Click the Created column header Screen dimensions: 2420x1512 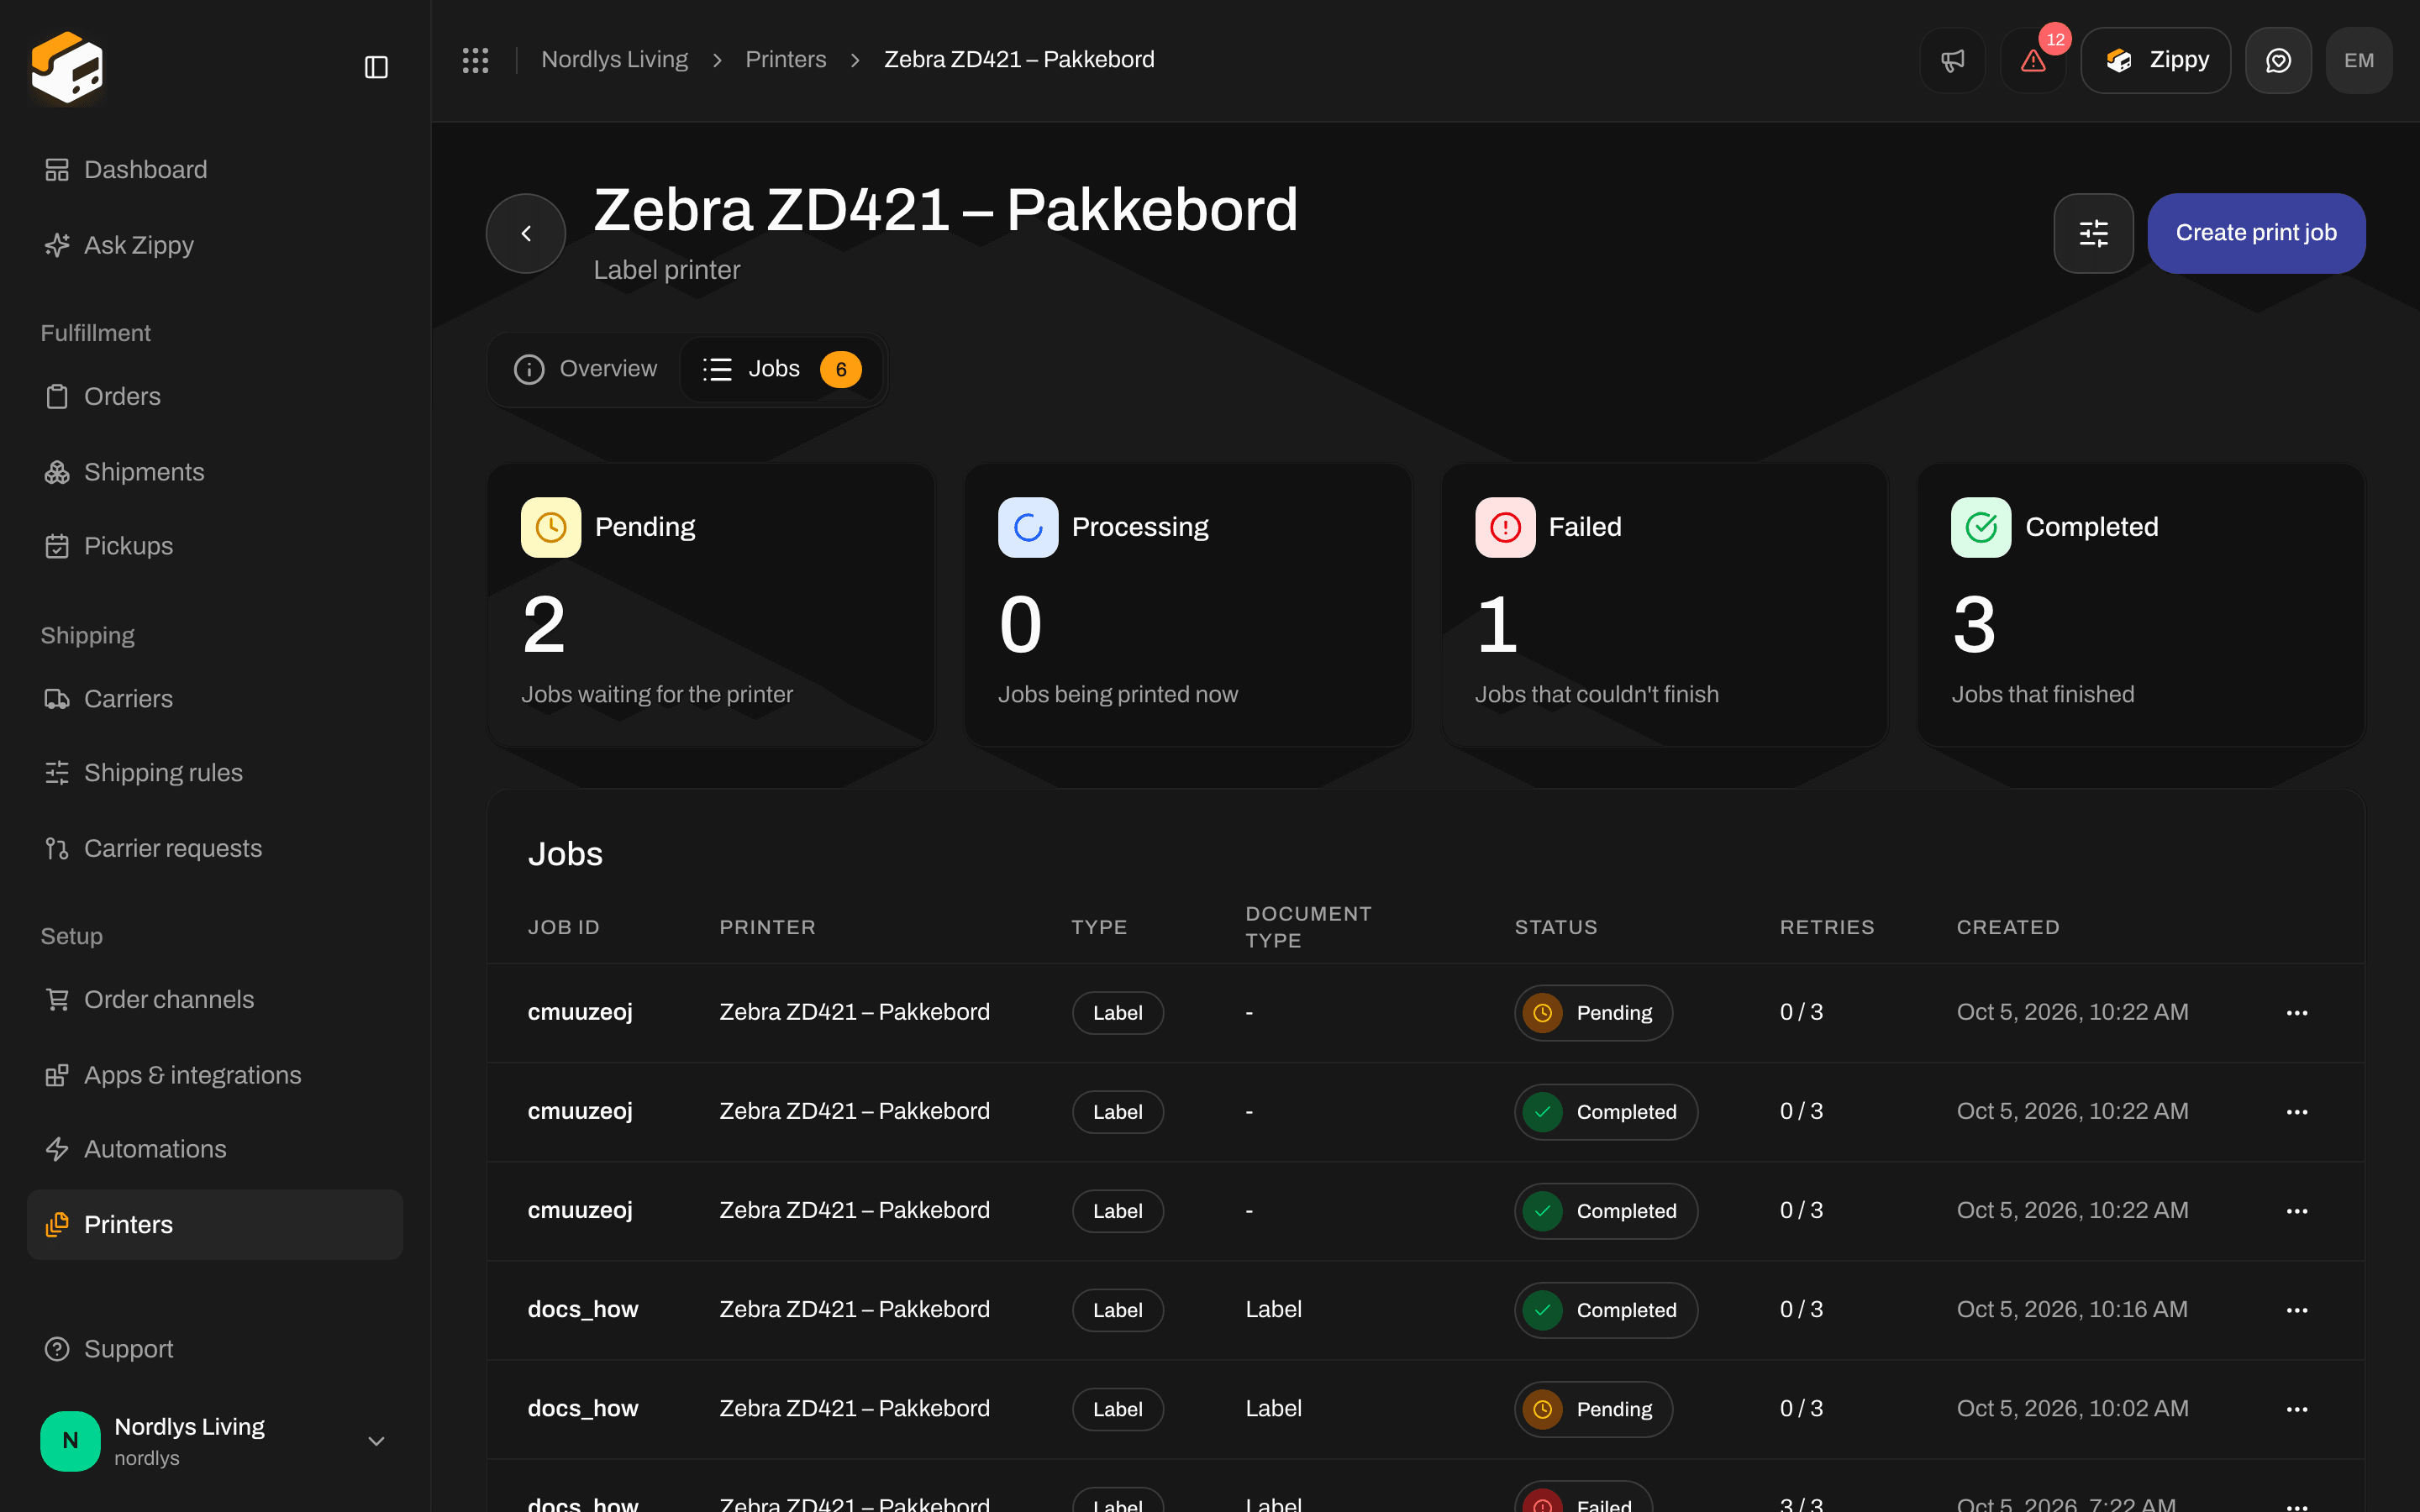2008,927
